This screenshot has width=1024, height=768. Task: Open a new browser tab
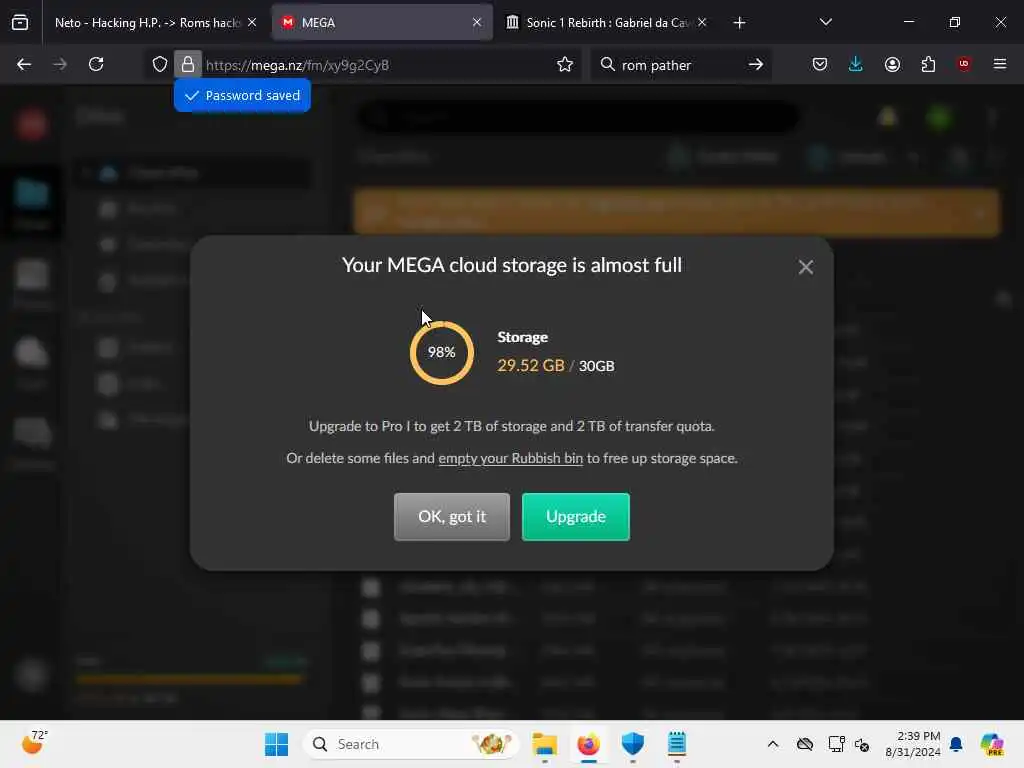(x=739, y=23)
